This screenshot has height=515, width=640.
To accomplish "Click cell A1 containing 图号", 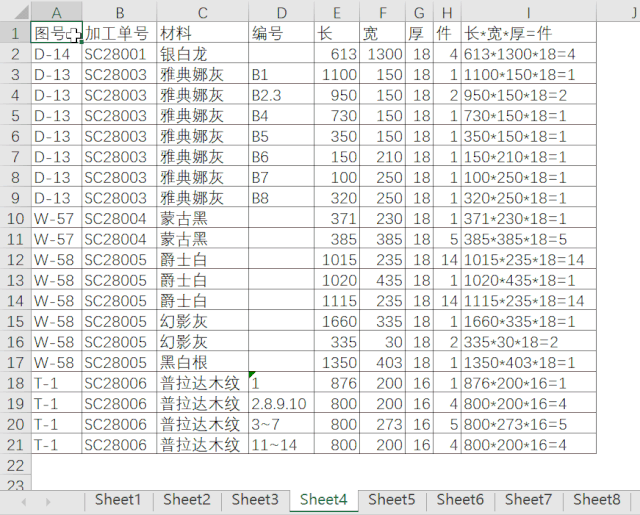I will click(x=56, y=33).
